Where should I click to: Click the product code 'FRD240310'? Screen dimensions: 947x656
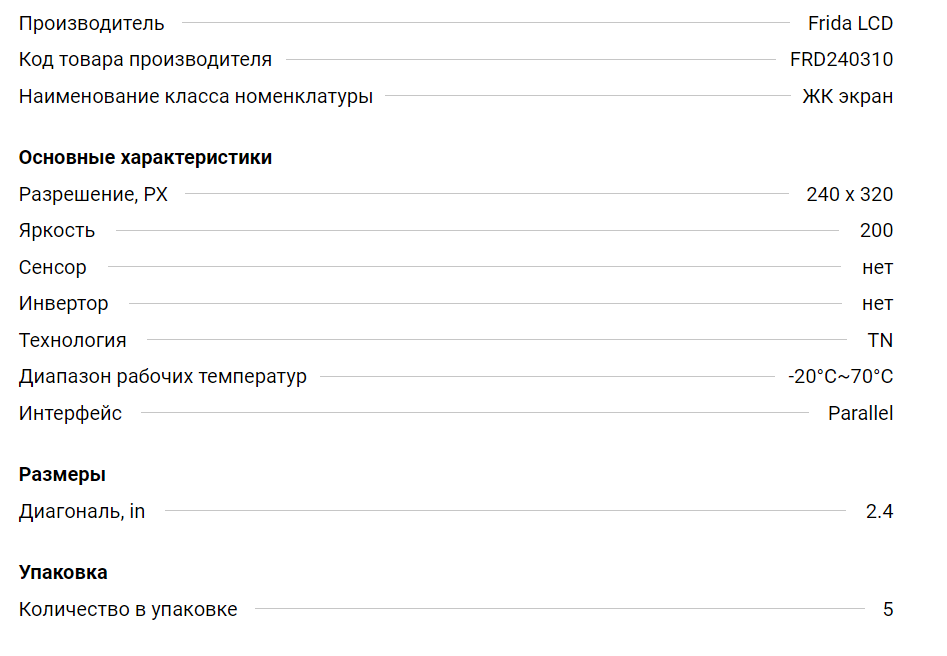pyautogui.click(x=841, y=59)
